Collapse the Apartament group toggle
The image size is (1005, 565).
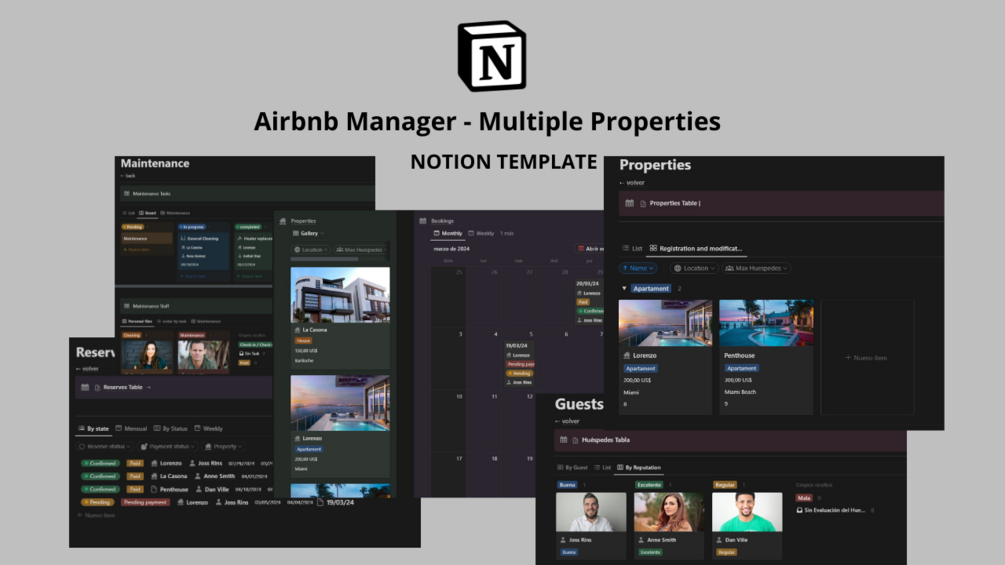click(624, 289)
